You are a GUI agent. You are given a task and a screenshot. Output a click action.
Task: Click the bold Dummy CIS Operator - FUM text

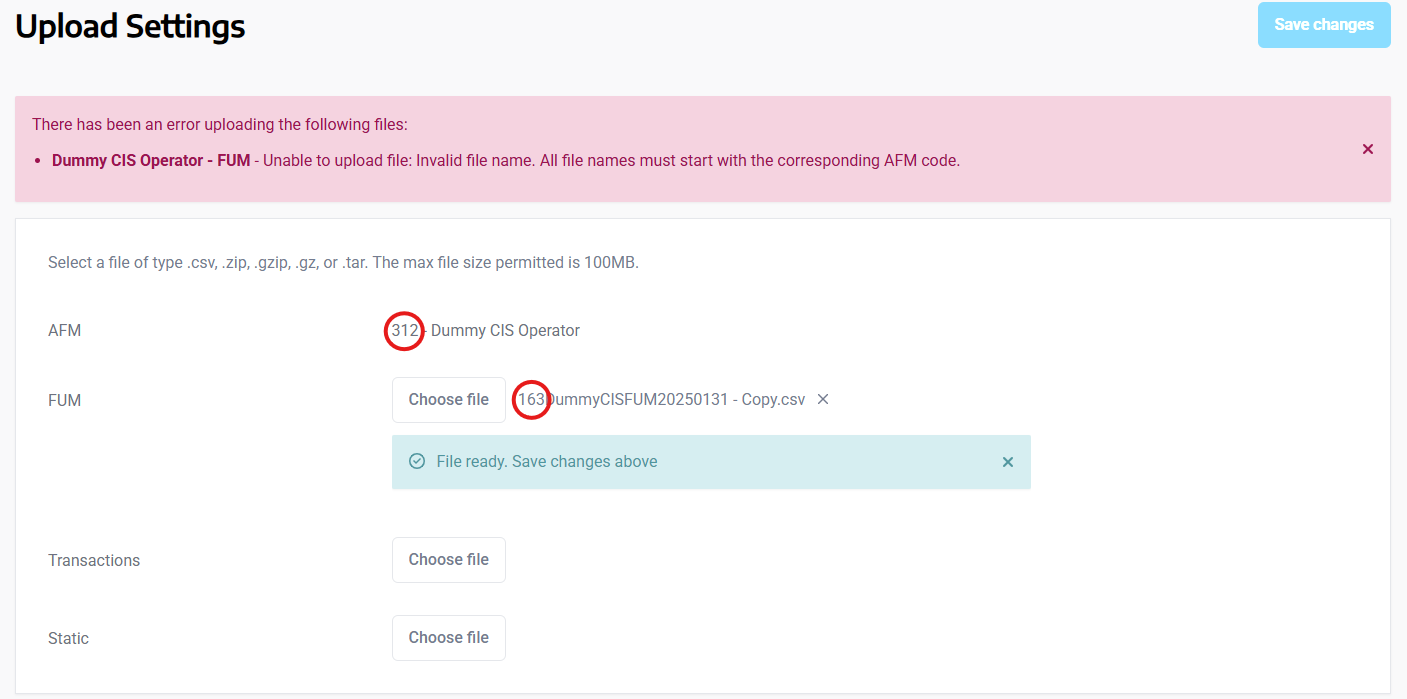[151, 160]
